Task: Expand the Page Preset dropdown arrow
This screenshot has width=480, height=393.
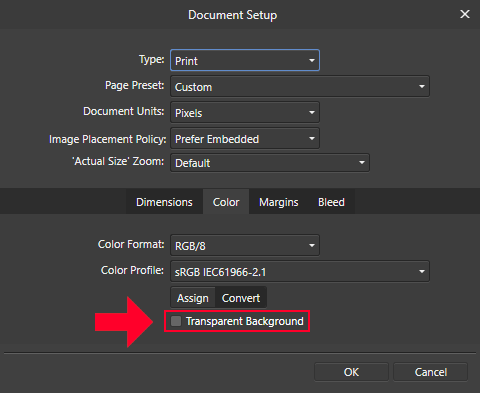Action: [422, 86]
